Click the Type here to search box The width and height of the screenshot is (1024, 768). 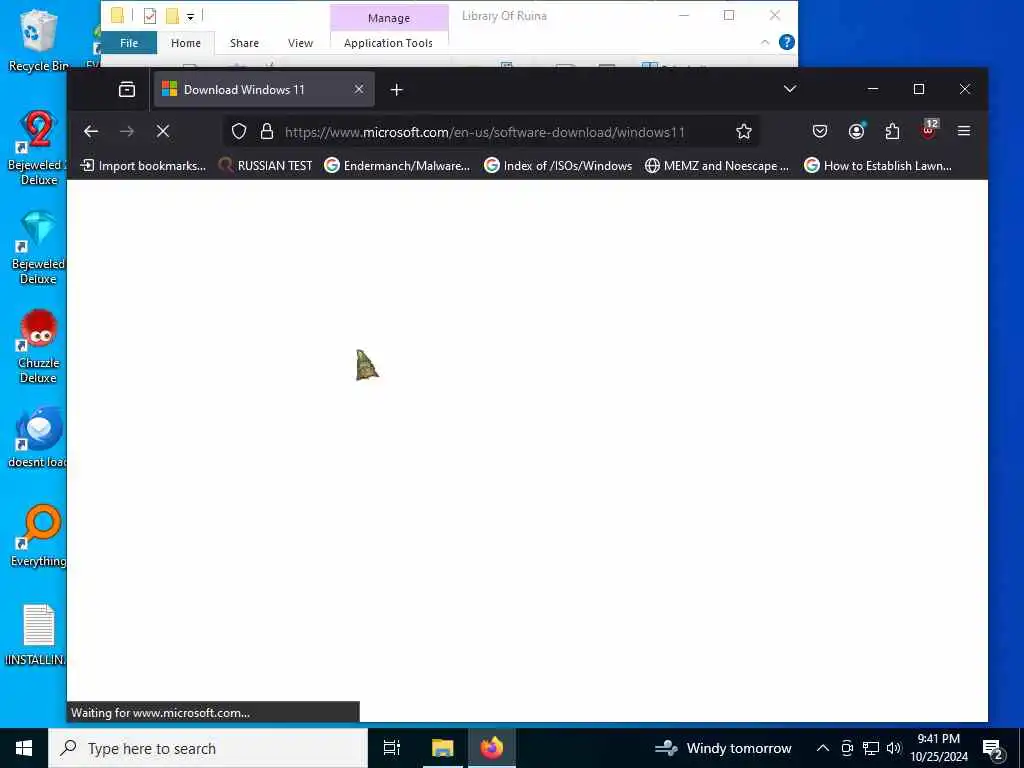click(208, 748)
